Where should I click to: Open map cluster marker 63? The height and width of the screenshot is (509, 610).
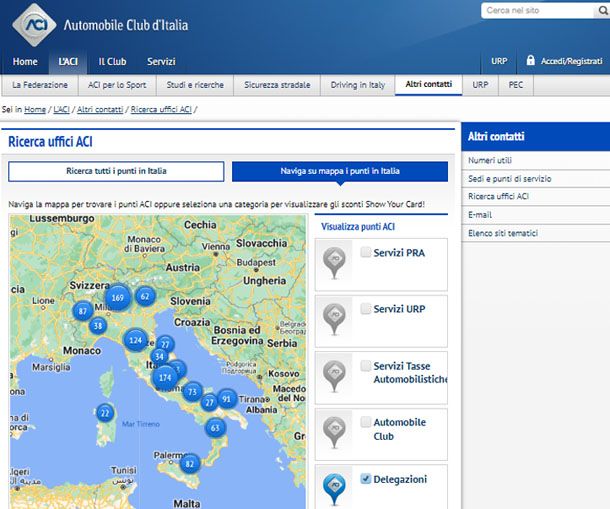click(215, 428)
